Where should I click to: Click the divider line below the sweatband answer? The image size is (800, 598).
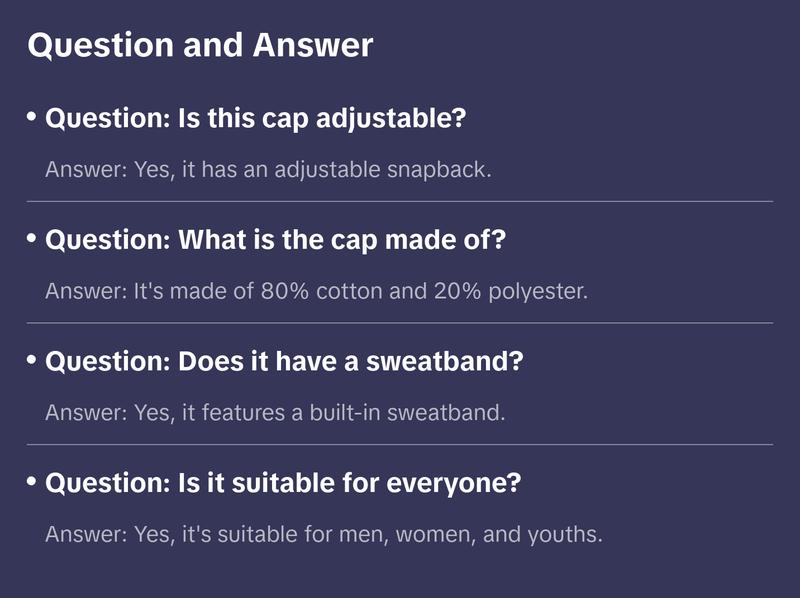tap(400, 444)
